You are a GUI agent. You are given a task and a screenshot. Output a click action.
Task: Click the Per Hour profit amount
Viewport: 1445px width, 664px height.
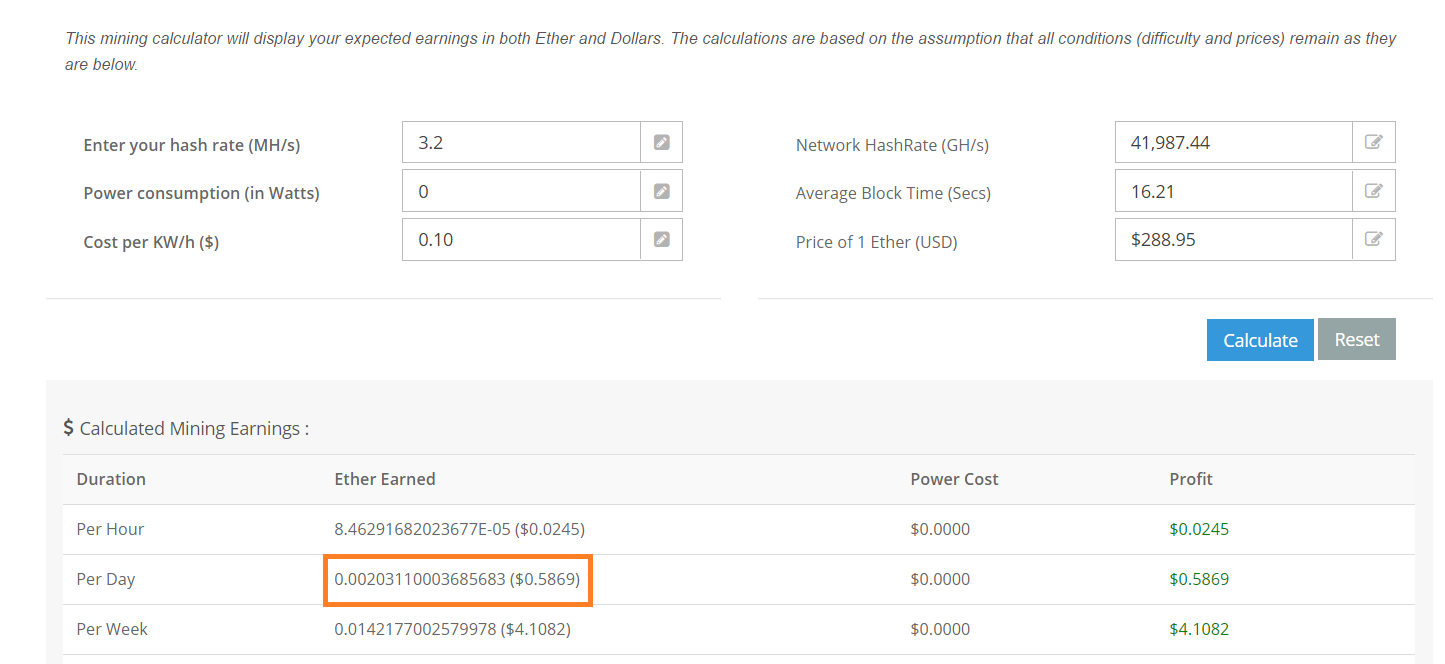pos(1199,529)
